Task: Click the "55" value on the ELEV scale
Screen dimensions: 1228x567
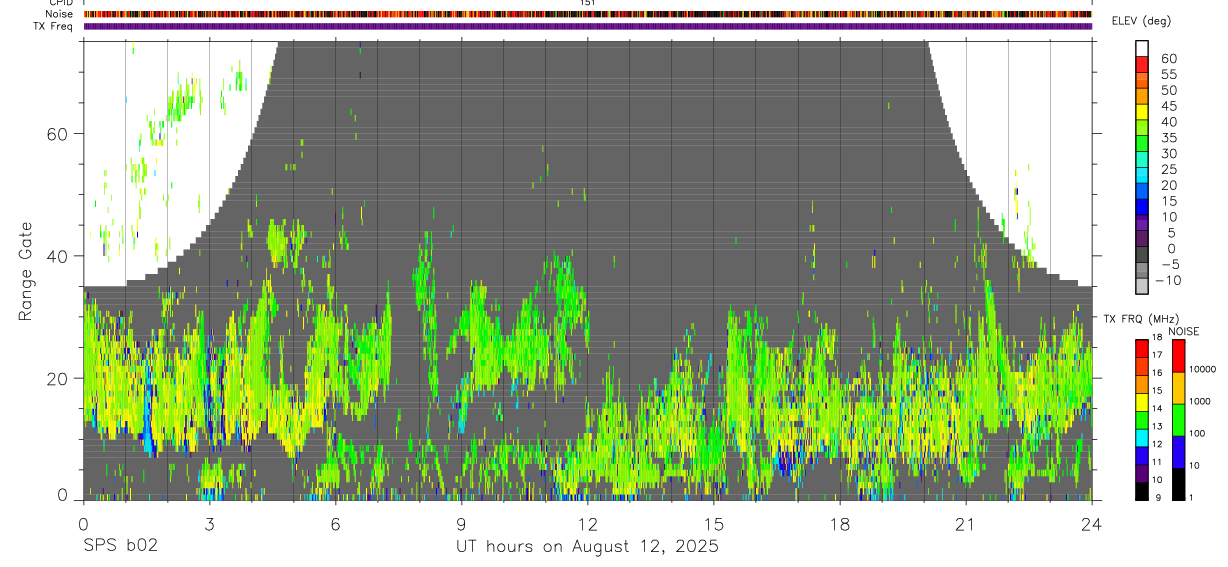Action: (x=1168, y=74)
